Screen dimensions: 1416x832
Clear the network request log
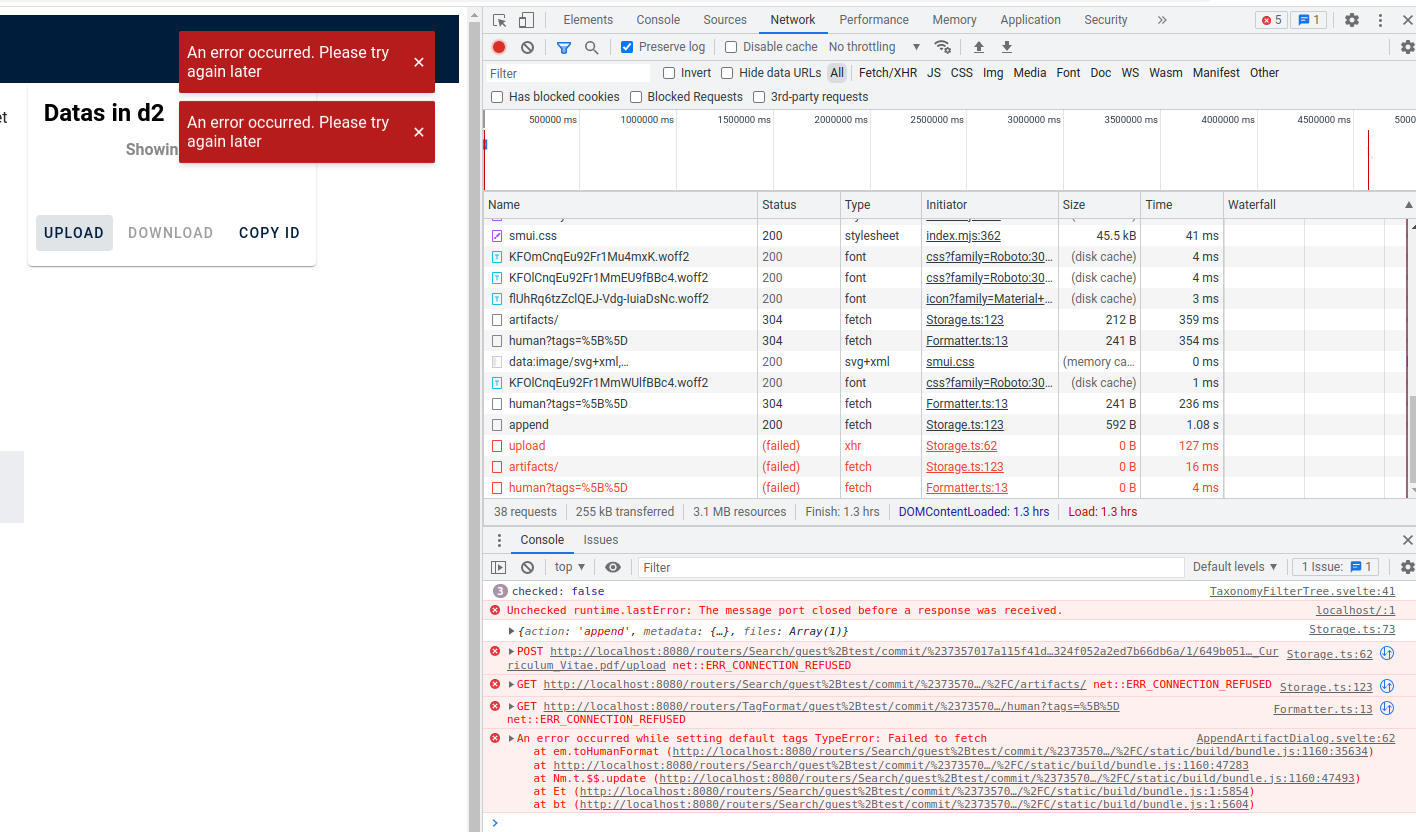point(527,46)
